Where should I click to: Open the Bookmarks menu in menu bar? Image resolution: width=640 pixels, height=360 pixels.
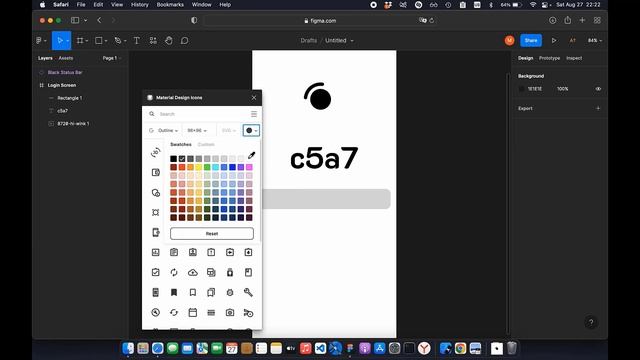click(x=170, y=4)
